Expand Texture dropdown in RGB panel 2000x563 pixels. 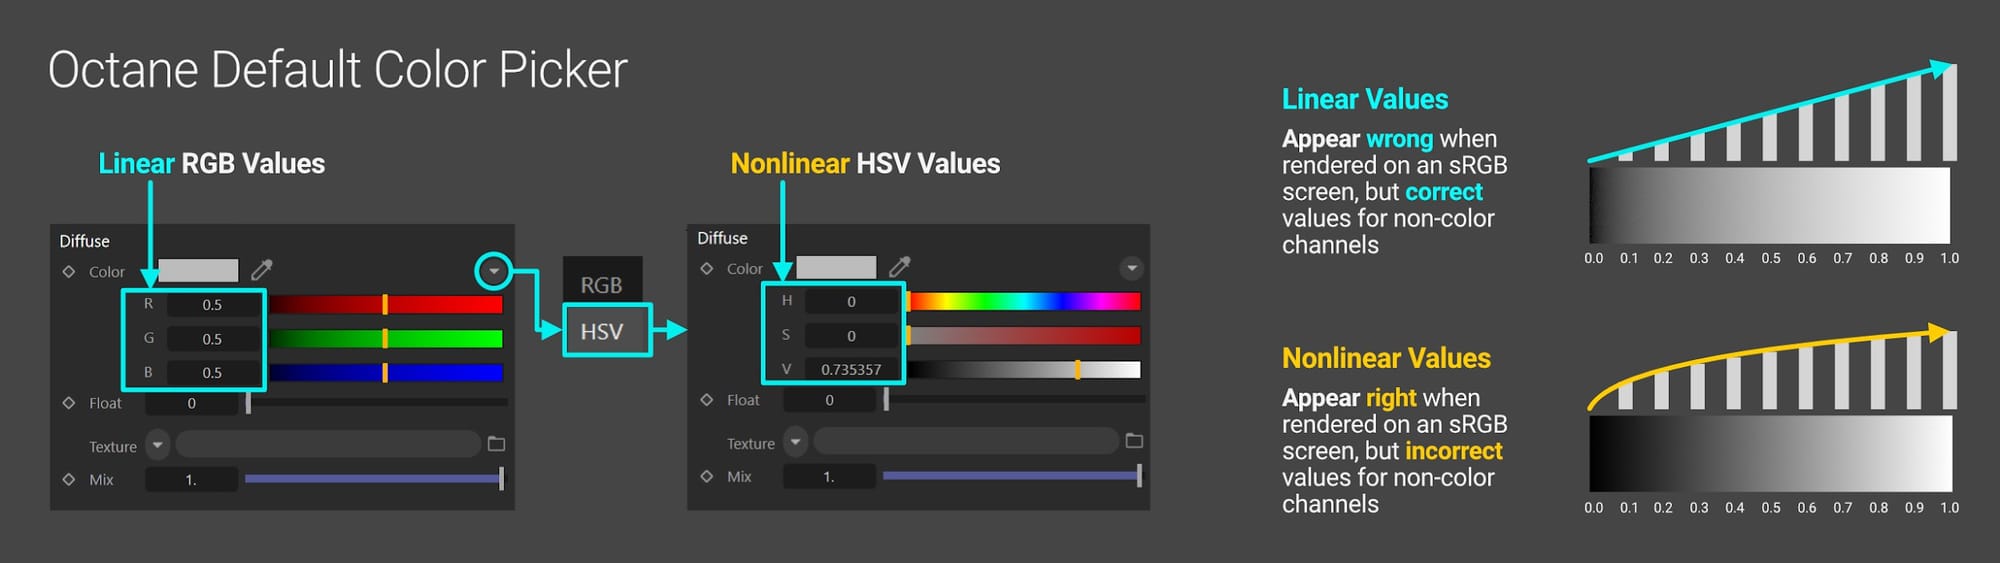pos(157,445)
